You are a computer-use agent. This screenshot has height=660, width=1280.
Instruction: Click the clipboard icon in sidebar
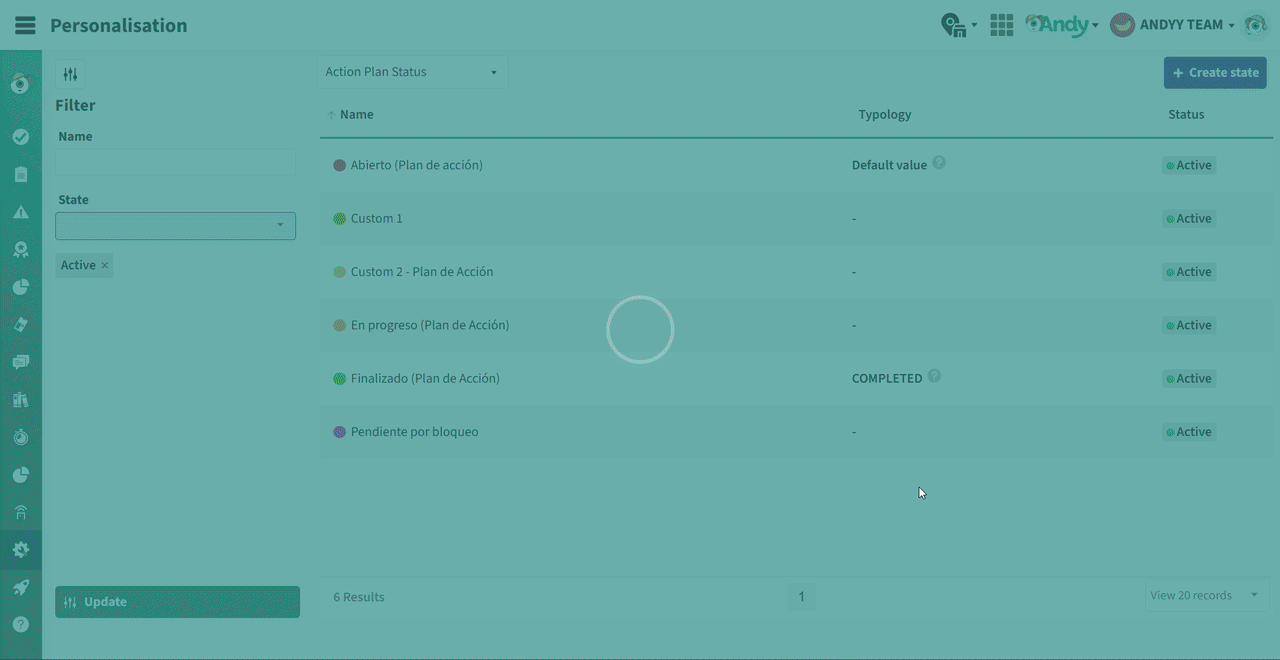click(x=20, y=174)
